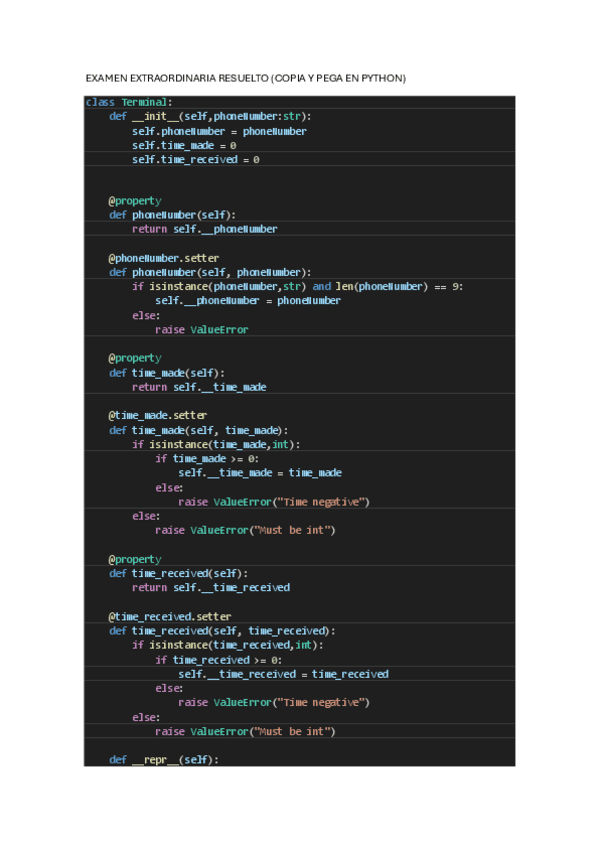Select the 'def __init__(self,phoneNumber:str):' line
The width and height of the screenshot is (599, 848).
pyautogui.click(x=210, y=116)
